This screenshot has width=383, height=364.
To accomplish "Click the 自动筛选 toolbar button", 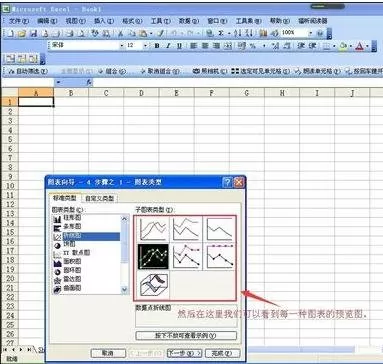I will tap(28, 71).
